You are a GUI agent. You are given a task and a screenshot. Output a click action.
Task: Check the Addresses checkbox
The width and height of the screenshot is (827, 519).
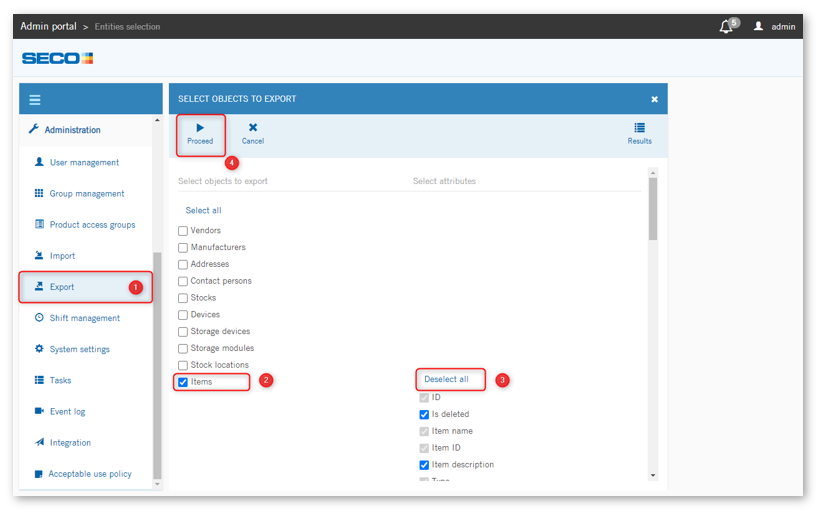pos(183,265)
